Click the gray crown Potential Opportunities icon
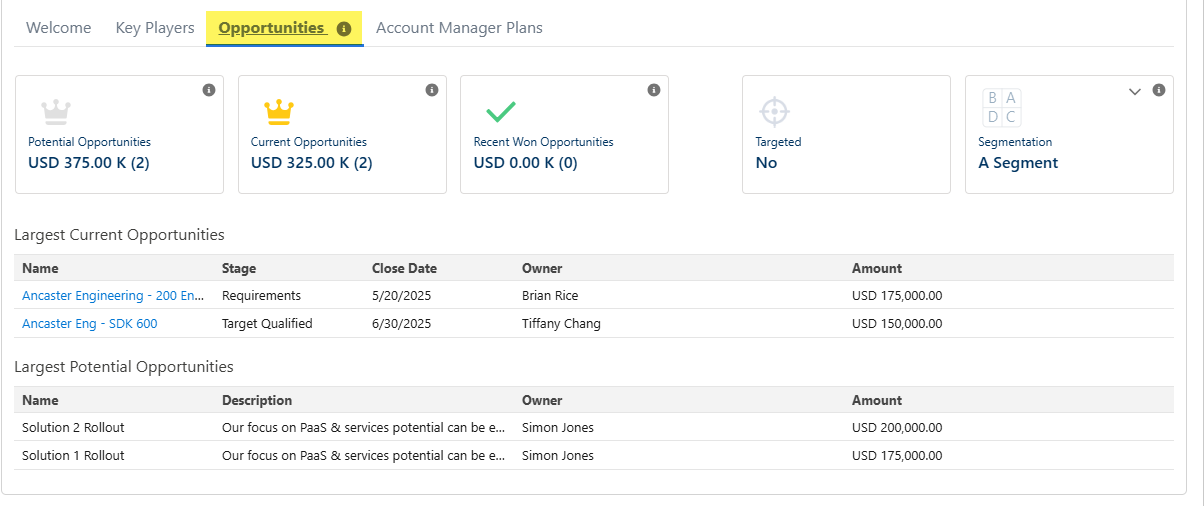The height and width of the screenshot is (506, 1204). (56, 109)
